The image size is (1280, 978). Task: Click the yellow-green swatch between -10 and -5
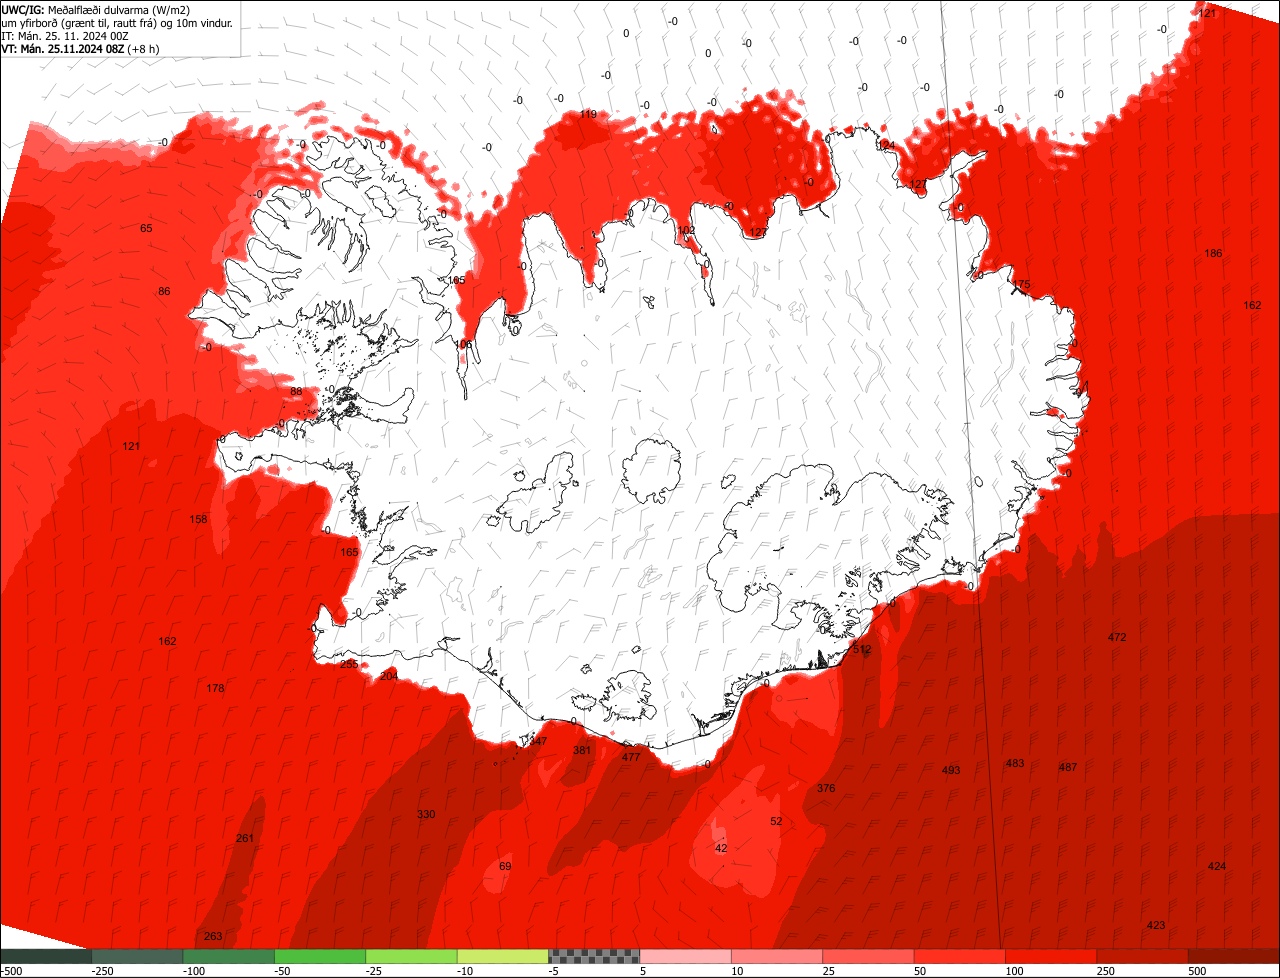coord(503,956)
